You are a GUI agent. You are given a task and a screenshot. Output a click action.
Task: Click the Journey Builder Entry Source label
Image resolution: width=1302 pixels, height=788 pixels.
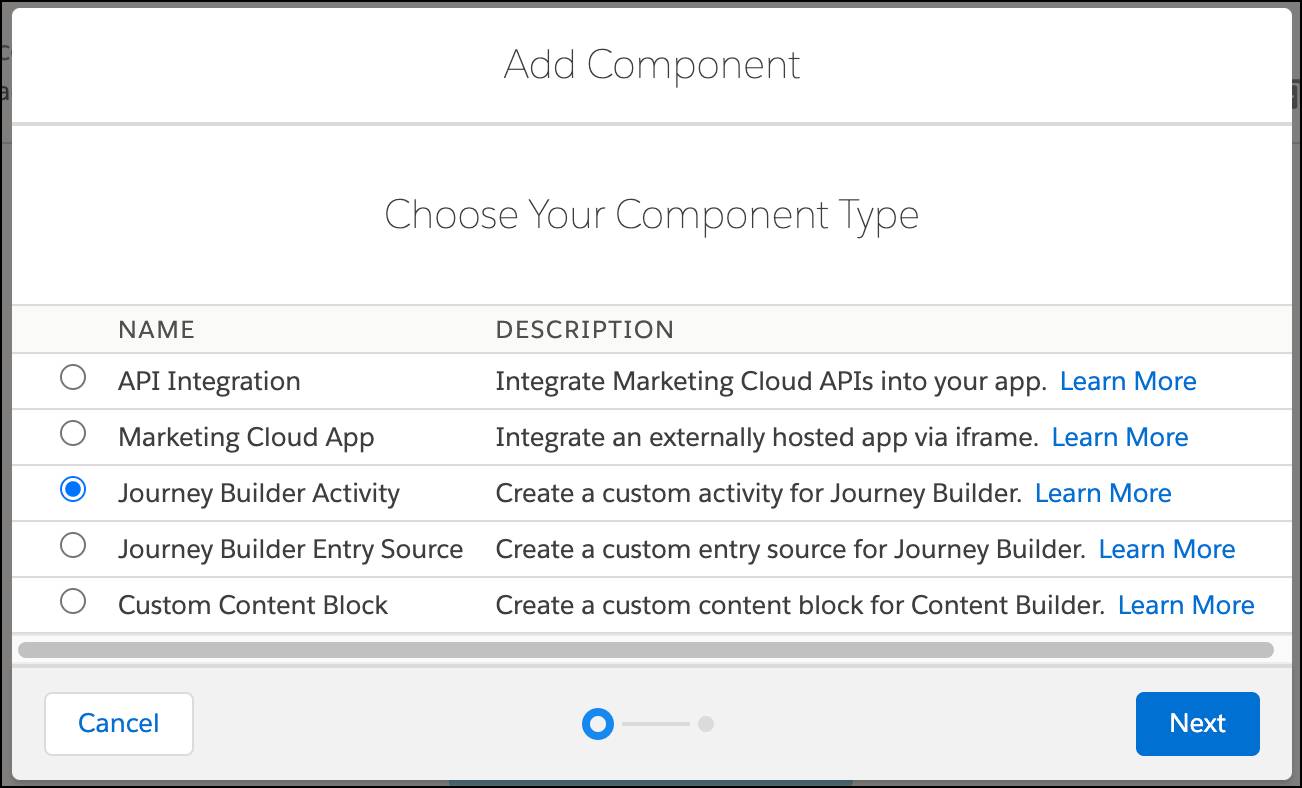coord(290,549)
